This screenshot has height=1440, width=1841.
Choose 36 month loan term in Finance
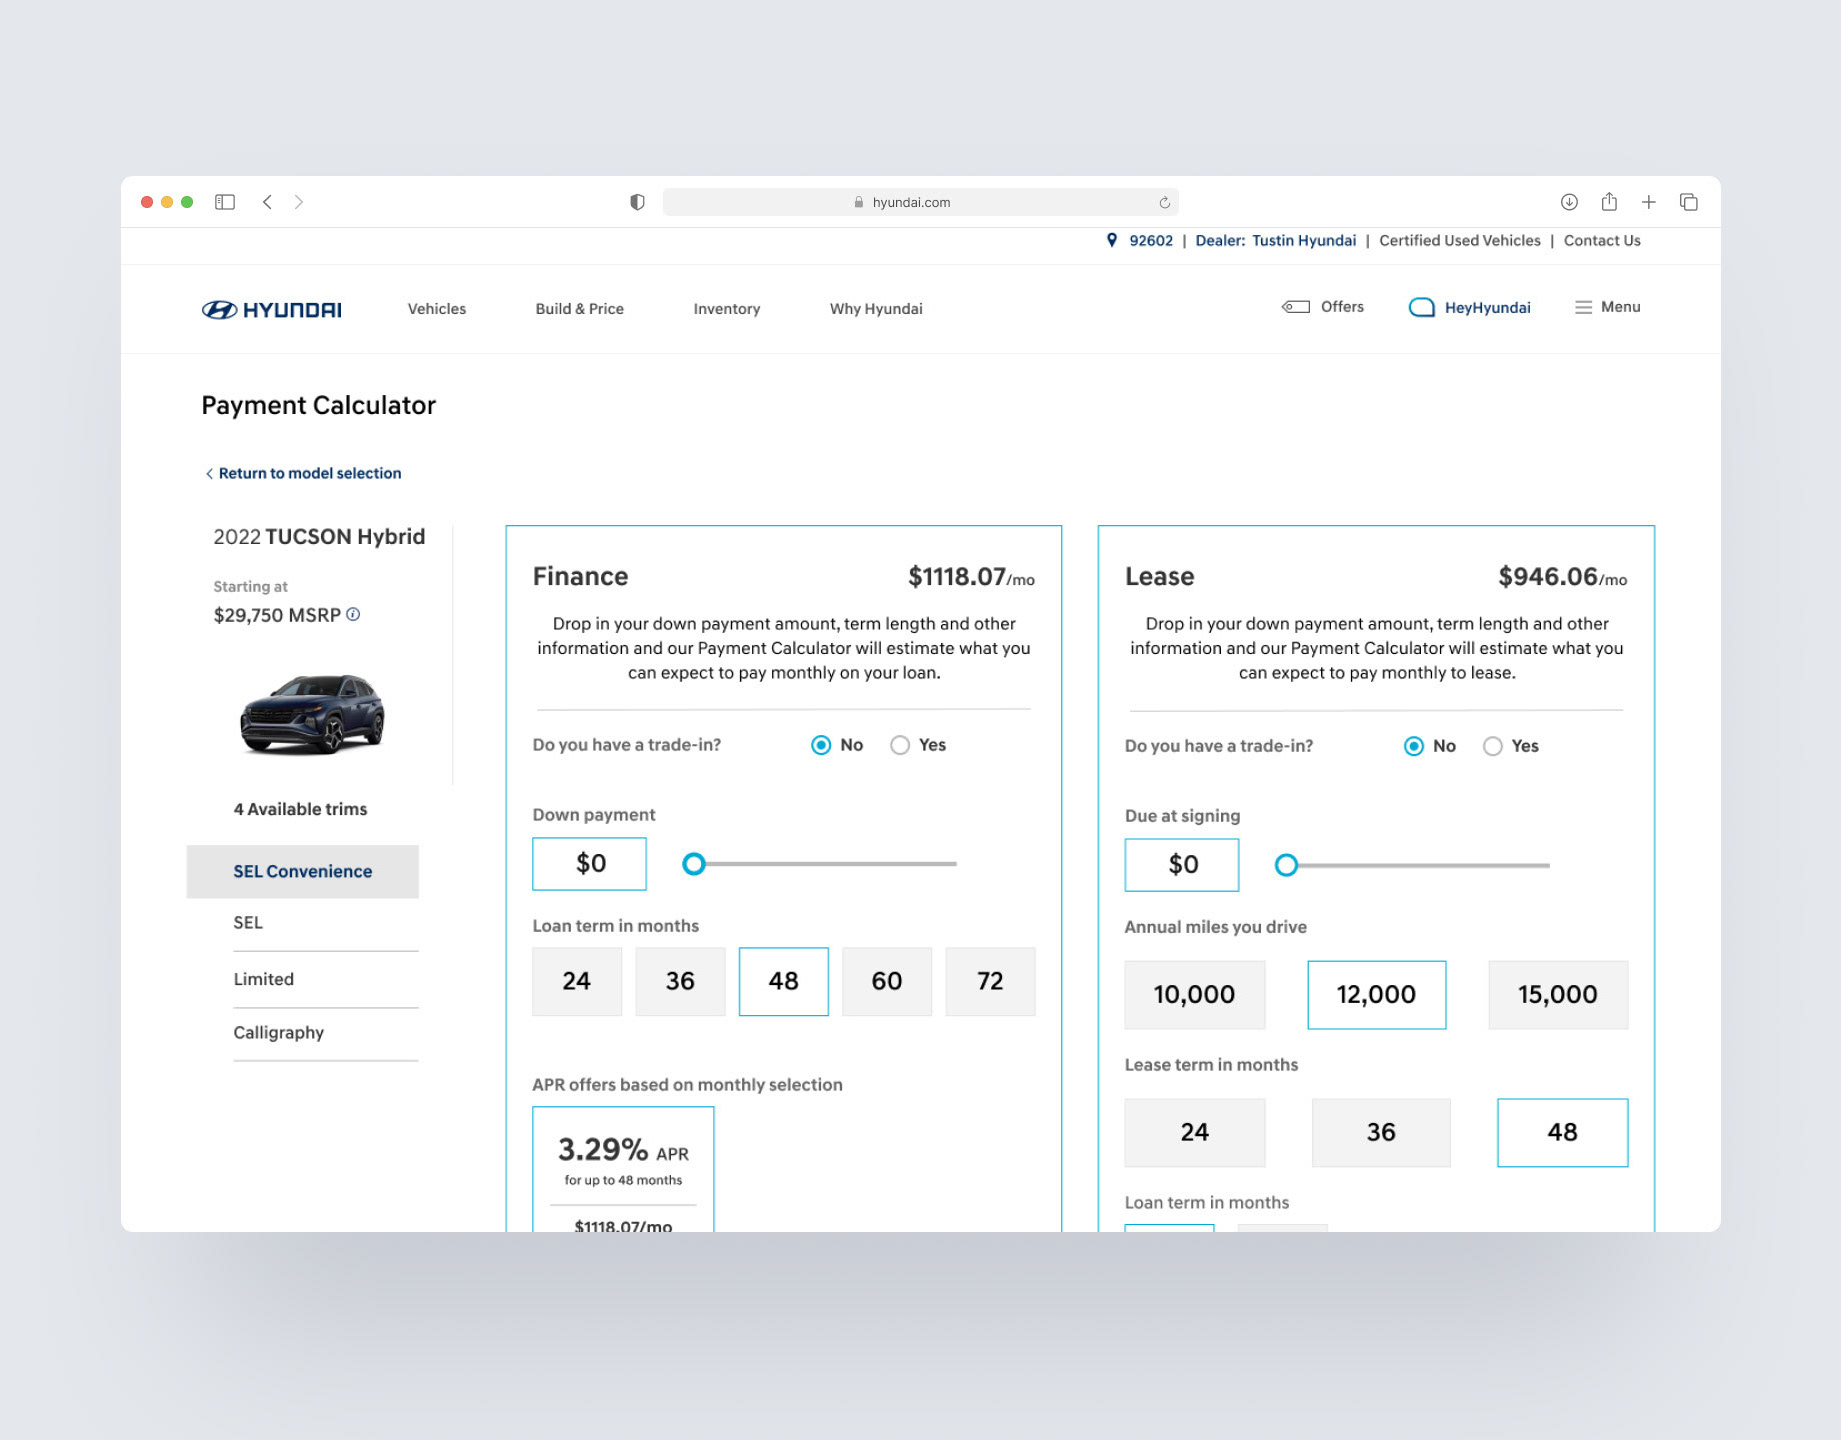pyautogui.click(x=680, y=981)
